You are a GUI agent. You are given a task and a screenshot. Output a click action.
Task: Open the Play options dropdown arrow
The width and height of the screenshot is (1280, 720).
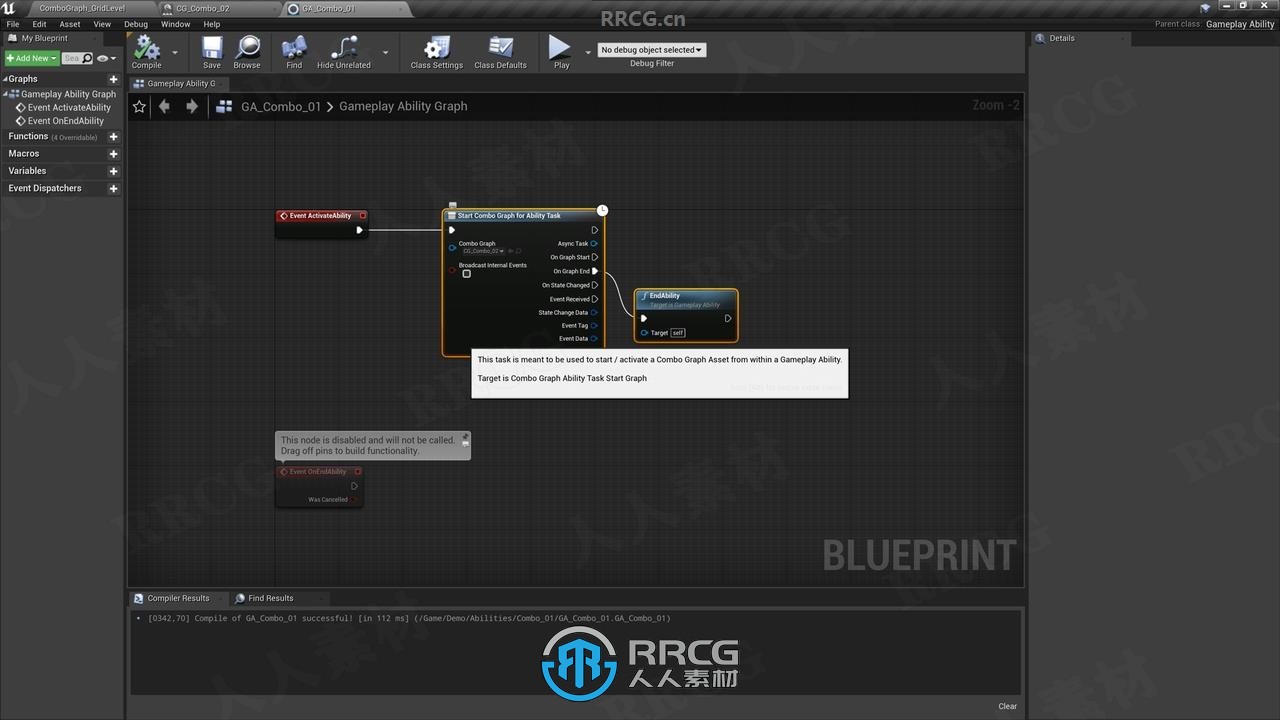(588, 52)
